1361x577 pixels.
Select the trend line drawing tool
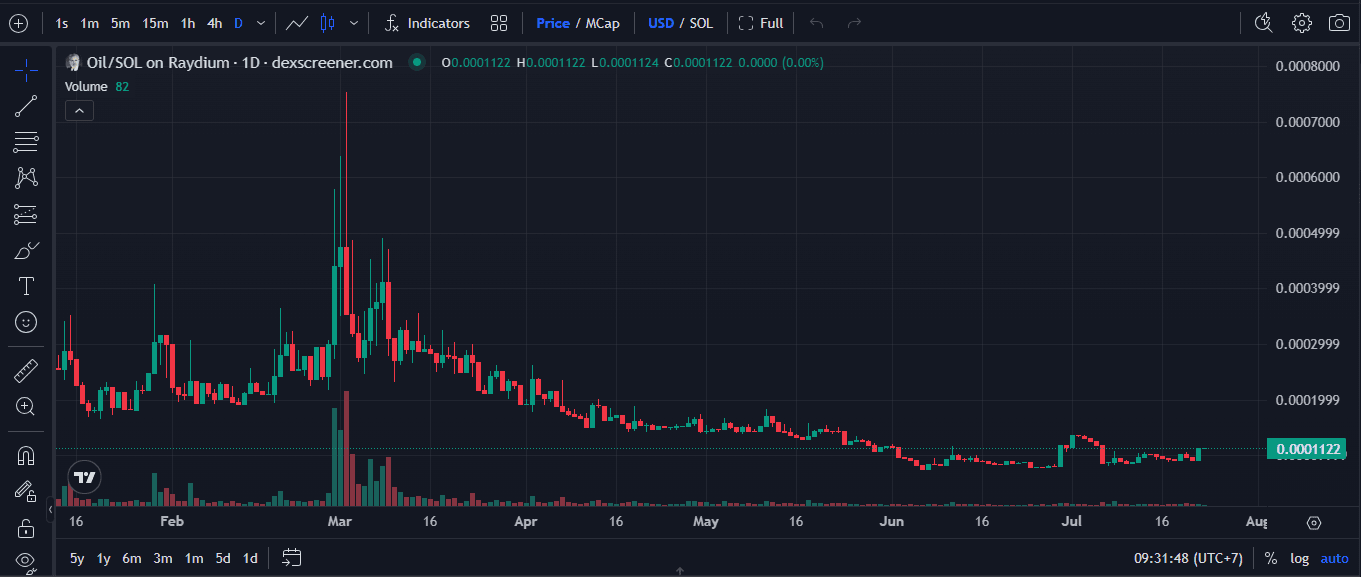[x=26, y=106]
